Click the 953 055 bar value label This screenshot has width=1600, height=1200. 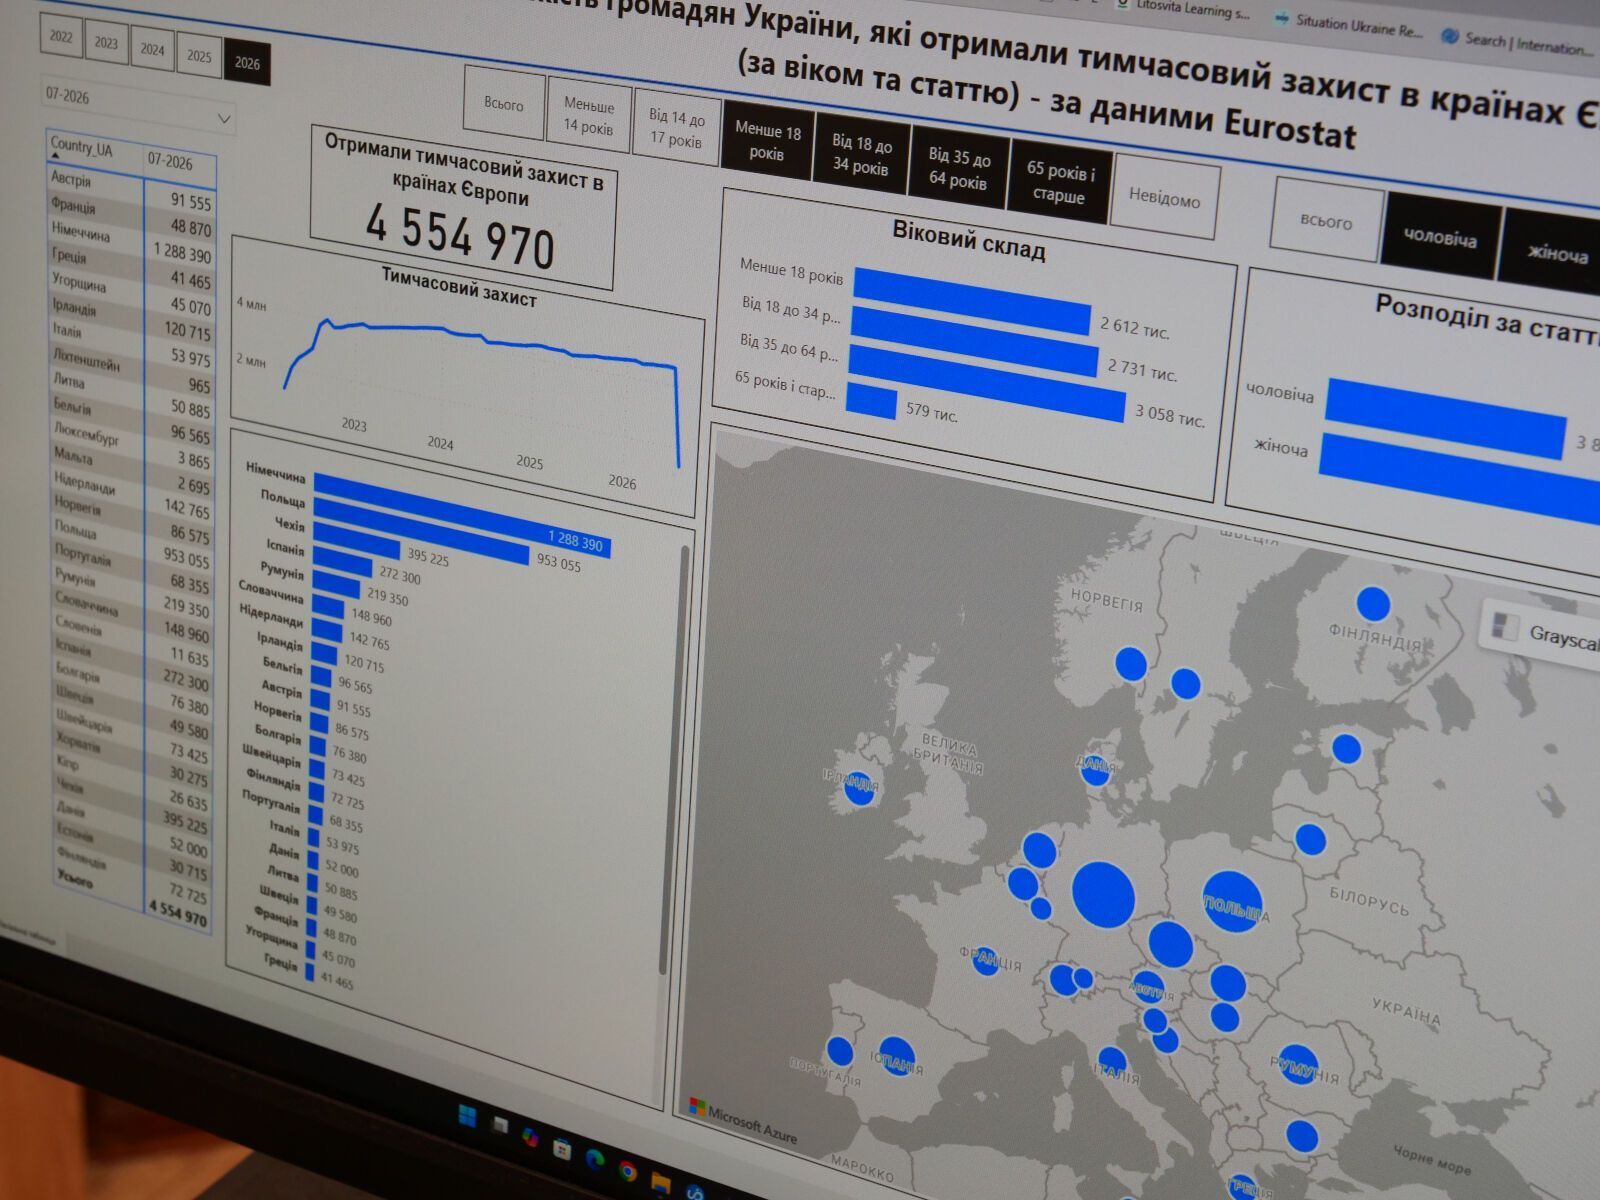click(x=558, y=563)
